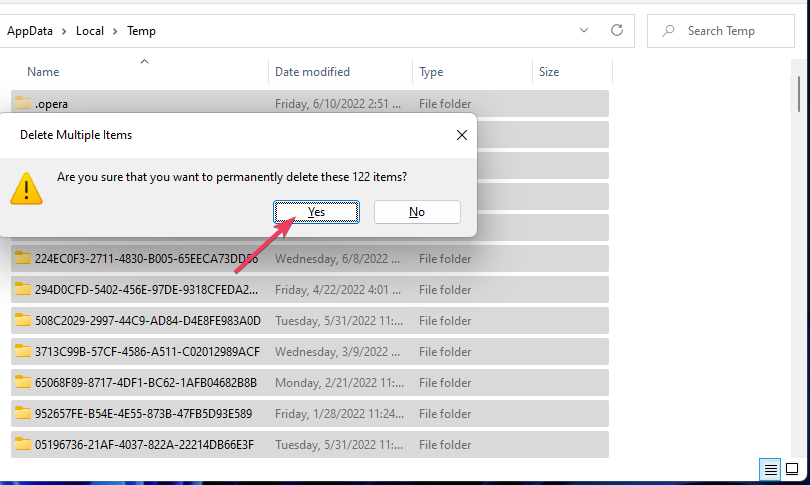Switch to large thumbnails view icon
Screen dimensions: 810x485
[x=792, y=469]
